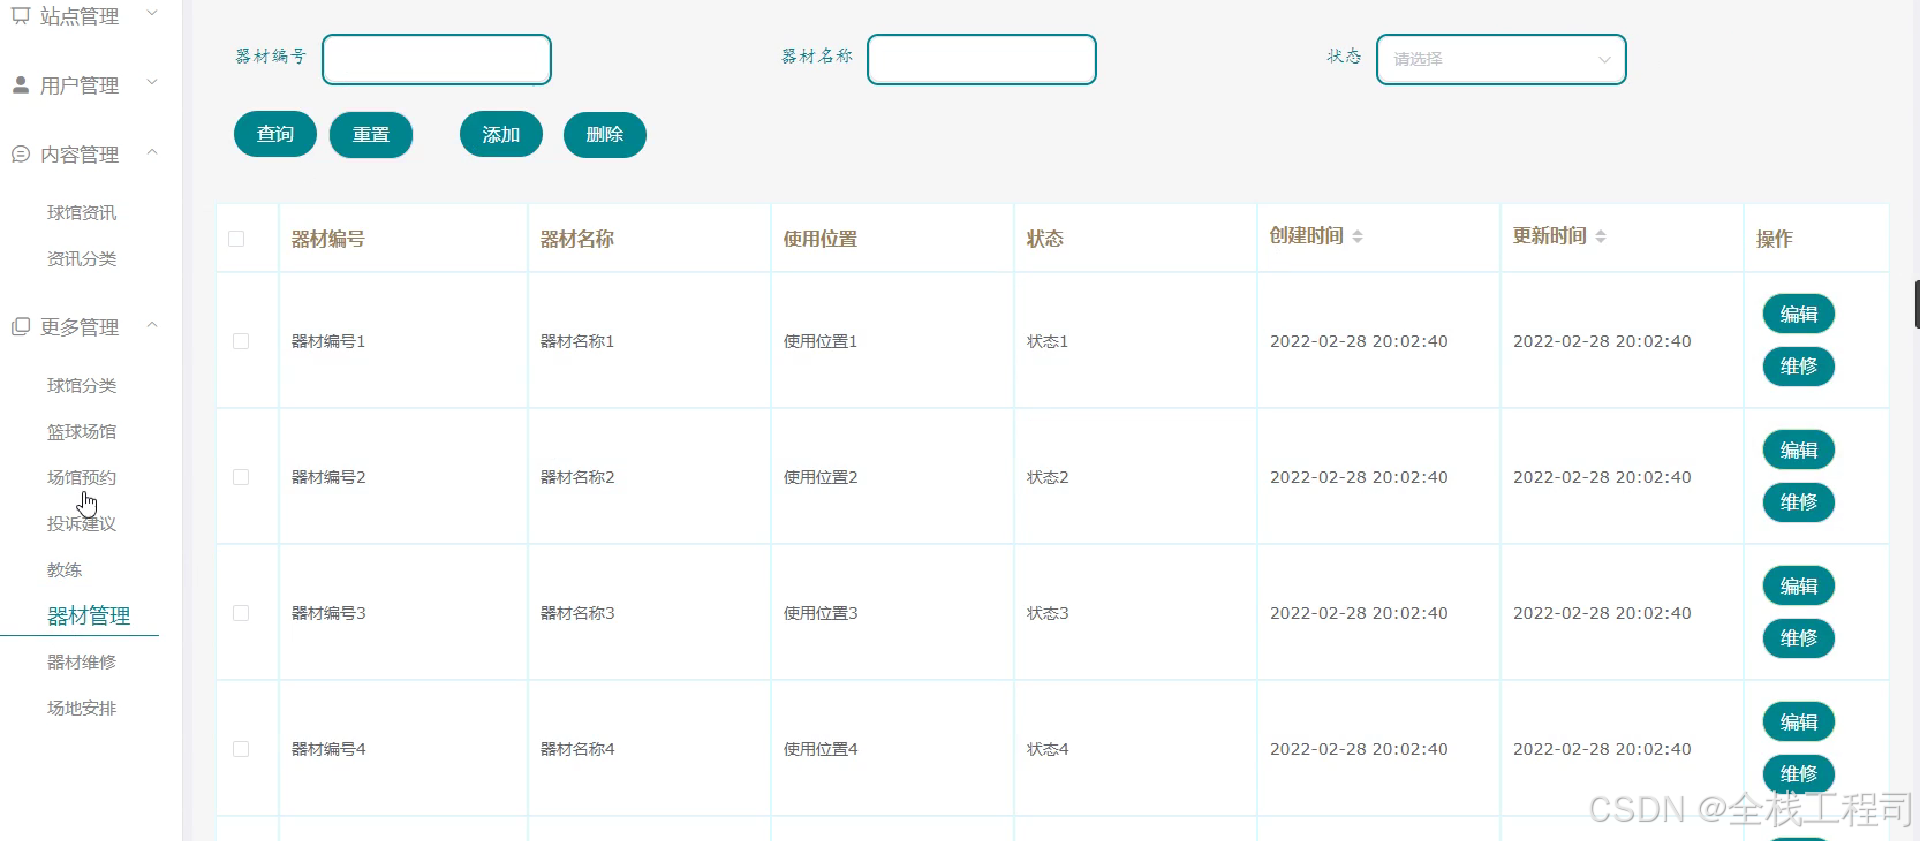Check the row for 器材编号2
The width and height of the screenshot is (1920, 841).
(x=241, y=477)
